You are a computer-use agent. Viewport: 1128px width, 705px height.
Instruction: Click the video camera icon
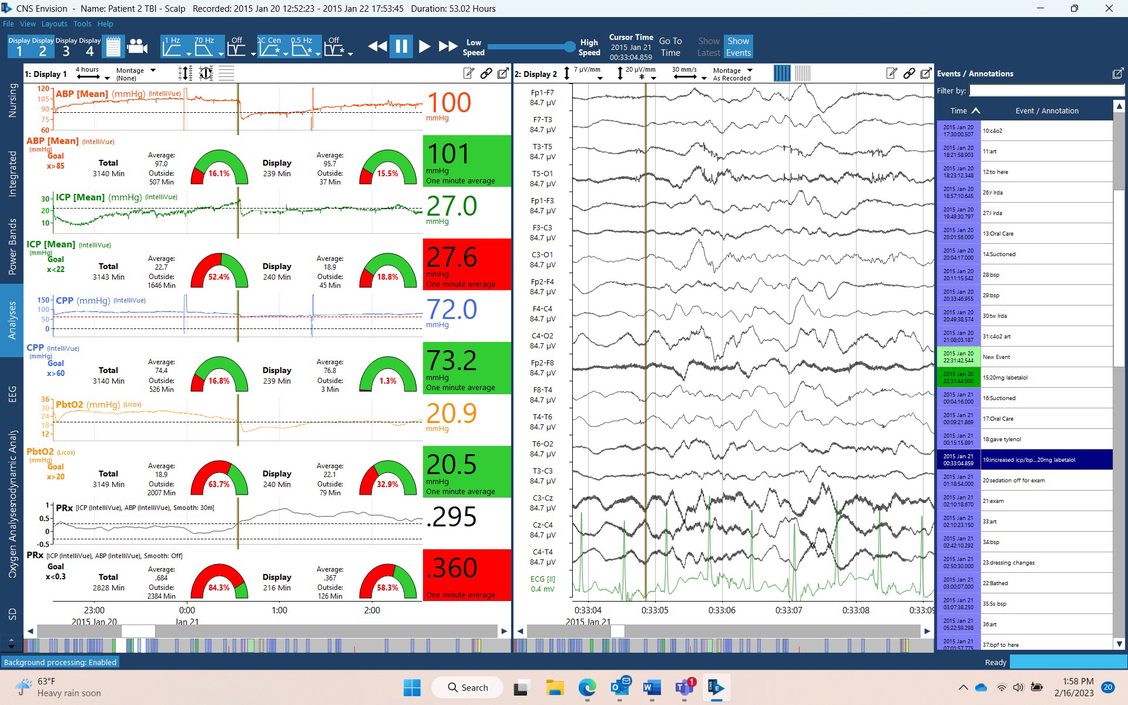[137, 46]
